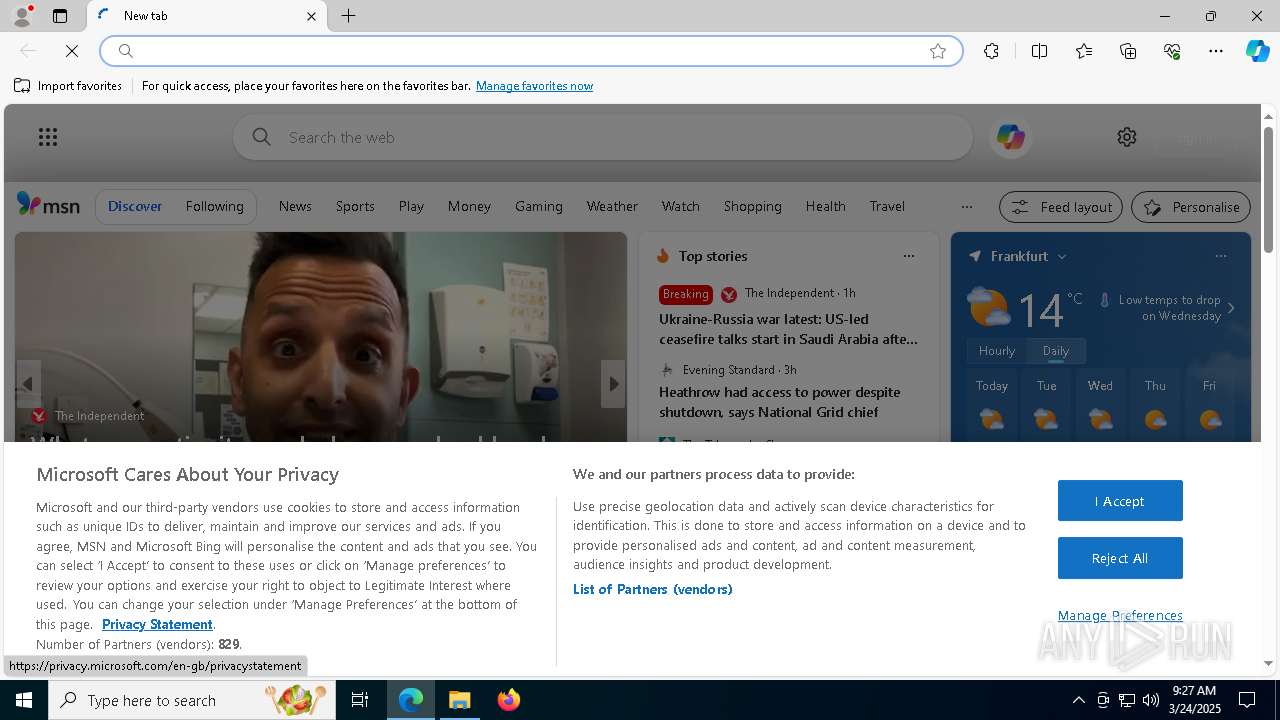The width and height of the screenshot is (1280, 720).
Task: Open Ukraine-Russia war latest headline
Action: pos(788,329)
